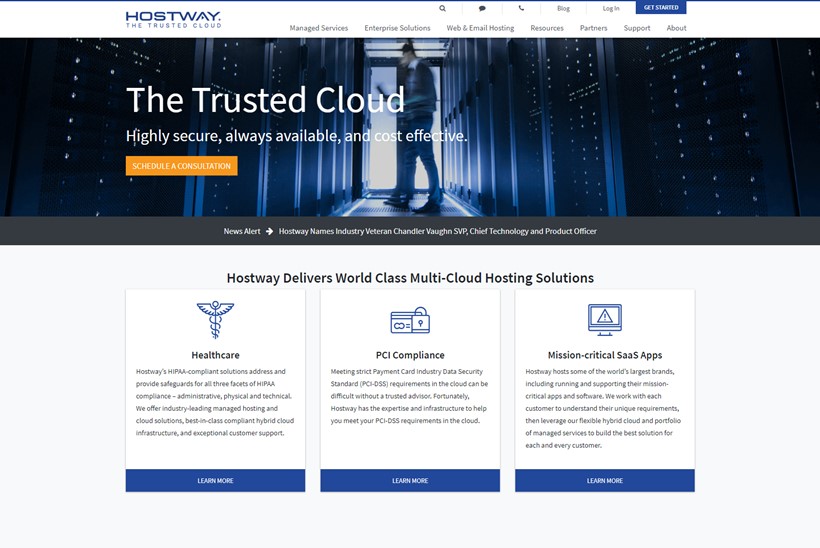This screenshot has height=548, width=820.
Task: Open the Managed Services menu
Action: point(318,28)
